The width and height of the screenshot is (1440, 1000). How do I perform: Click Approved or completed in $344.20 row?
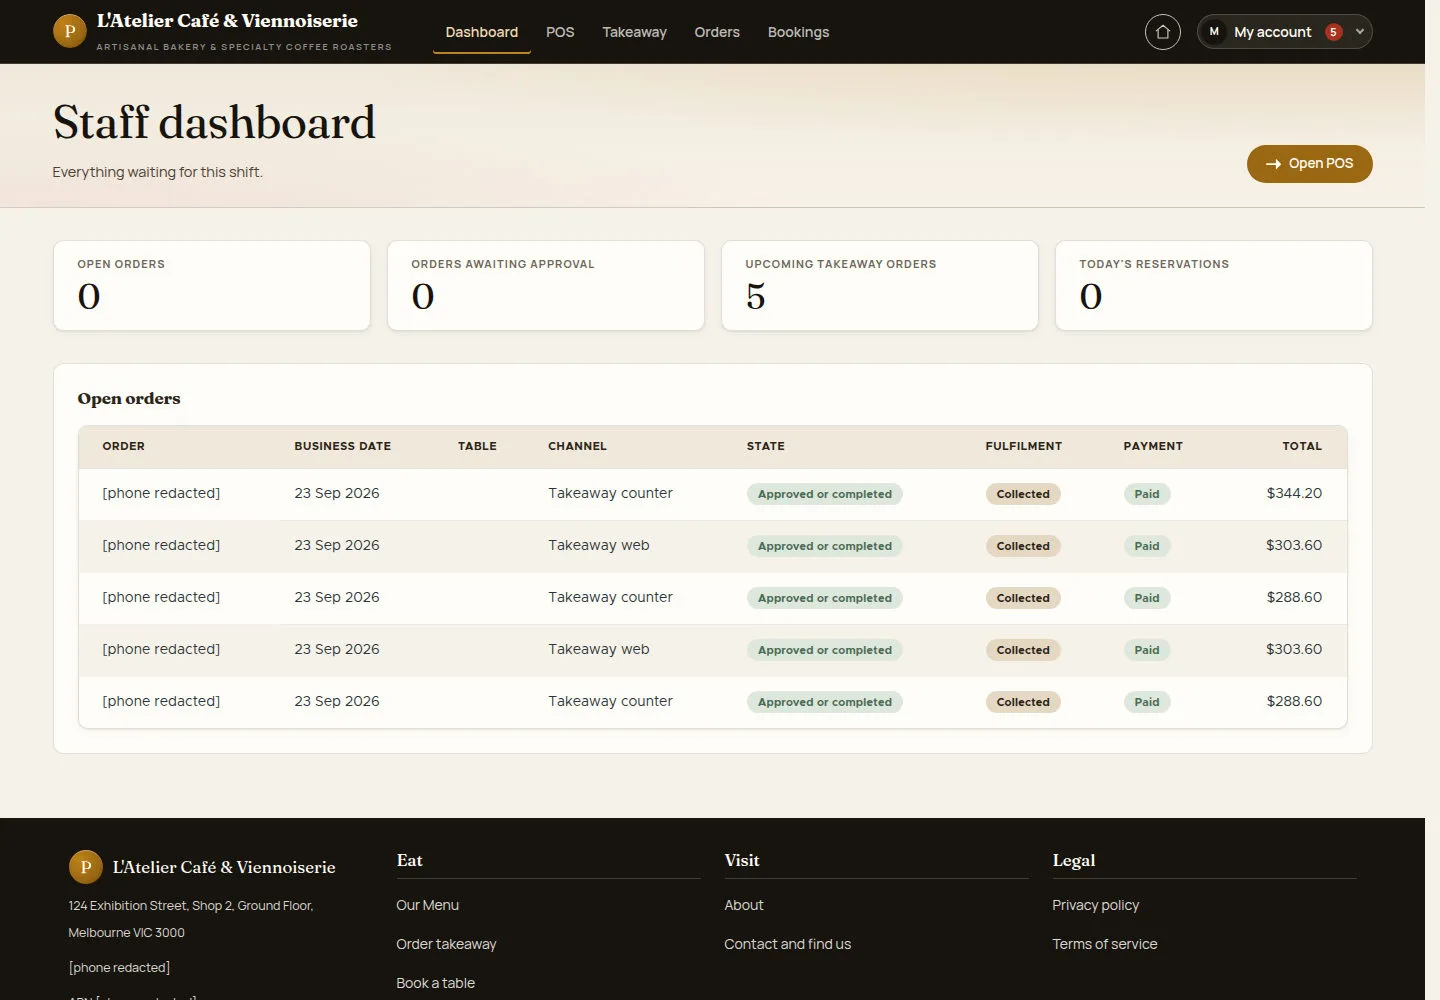click(825, 494)
